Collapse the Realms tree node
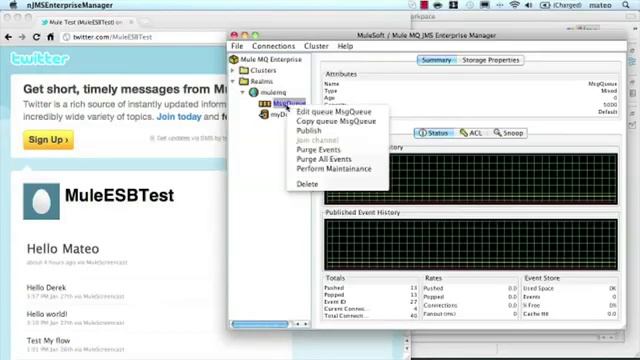The image size is (640, 360). pos(233,82)
